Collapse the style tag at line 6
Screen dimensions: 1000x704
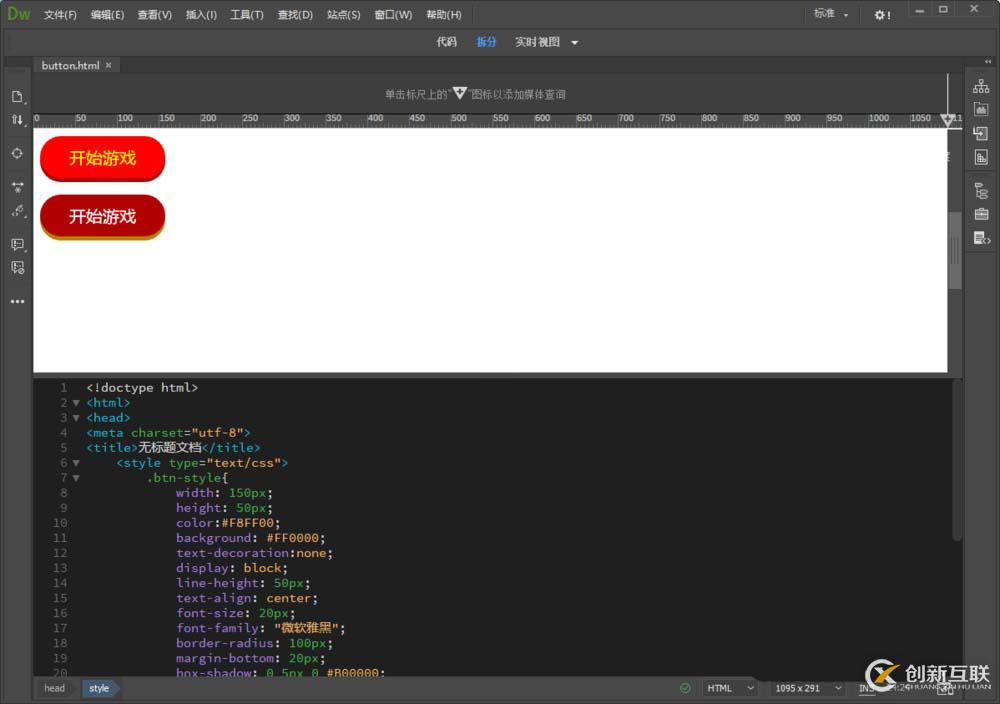tap(76, 463)
